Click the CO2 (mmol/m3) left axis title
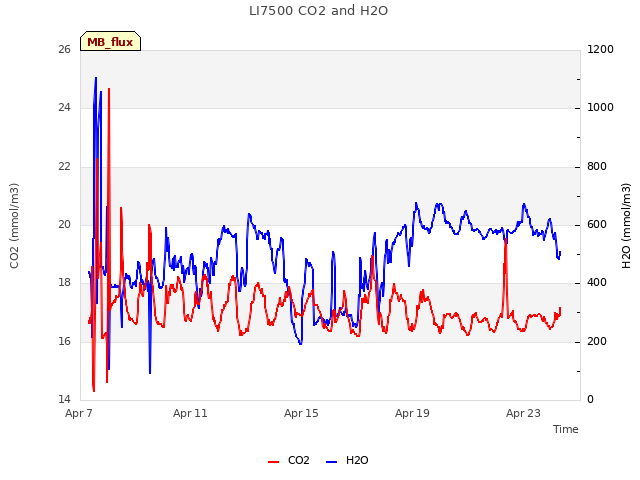This screenshot has height=480, width=640. coord(14,226)
